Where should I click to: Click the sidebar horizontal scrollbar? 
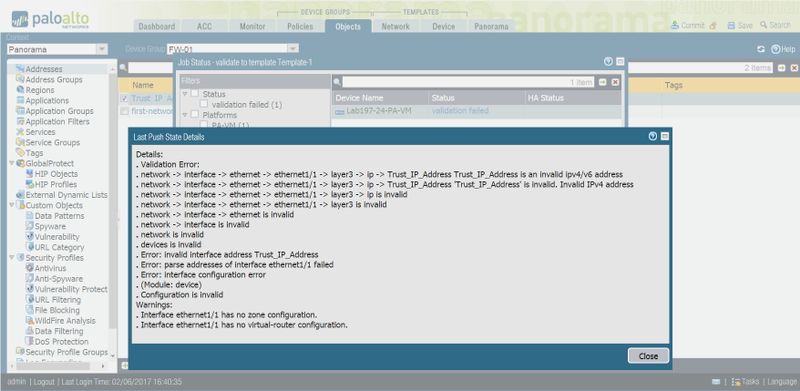53,366
